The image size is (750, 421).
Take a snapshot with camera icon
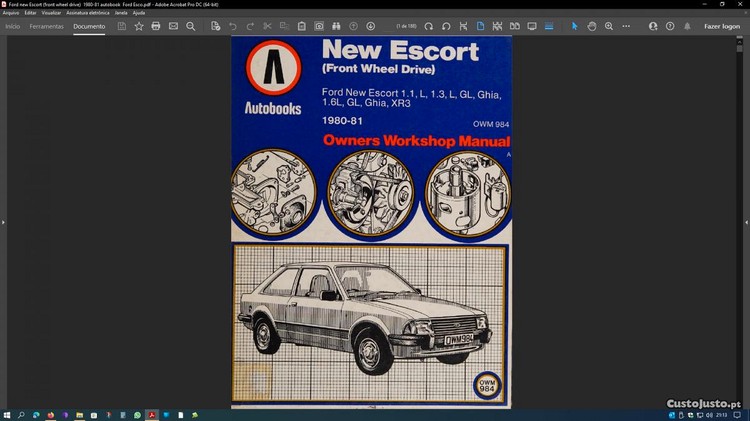[x=319, y=26]
